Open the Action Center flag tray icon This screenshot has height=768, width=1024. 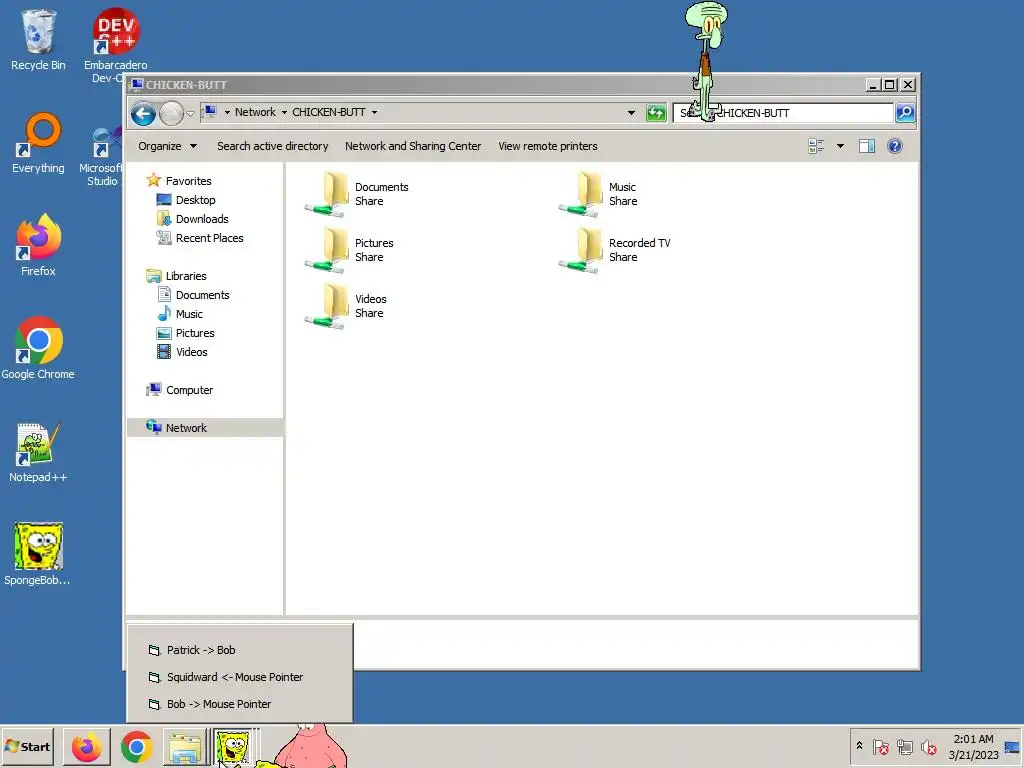881,746
